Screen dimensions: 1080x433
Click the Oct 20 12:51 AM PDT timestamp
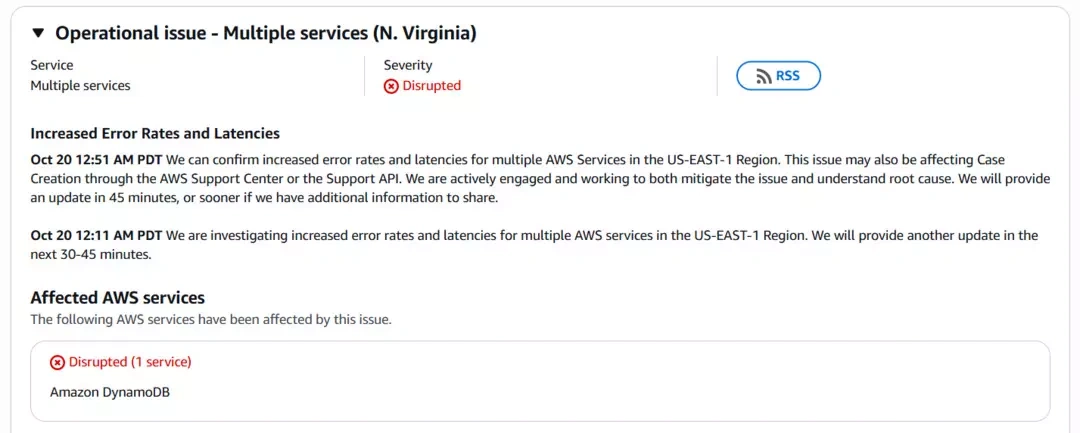pos(96,160)
